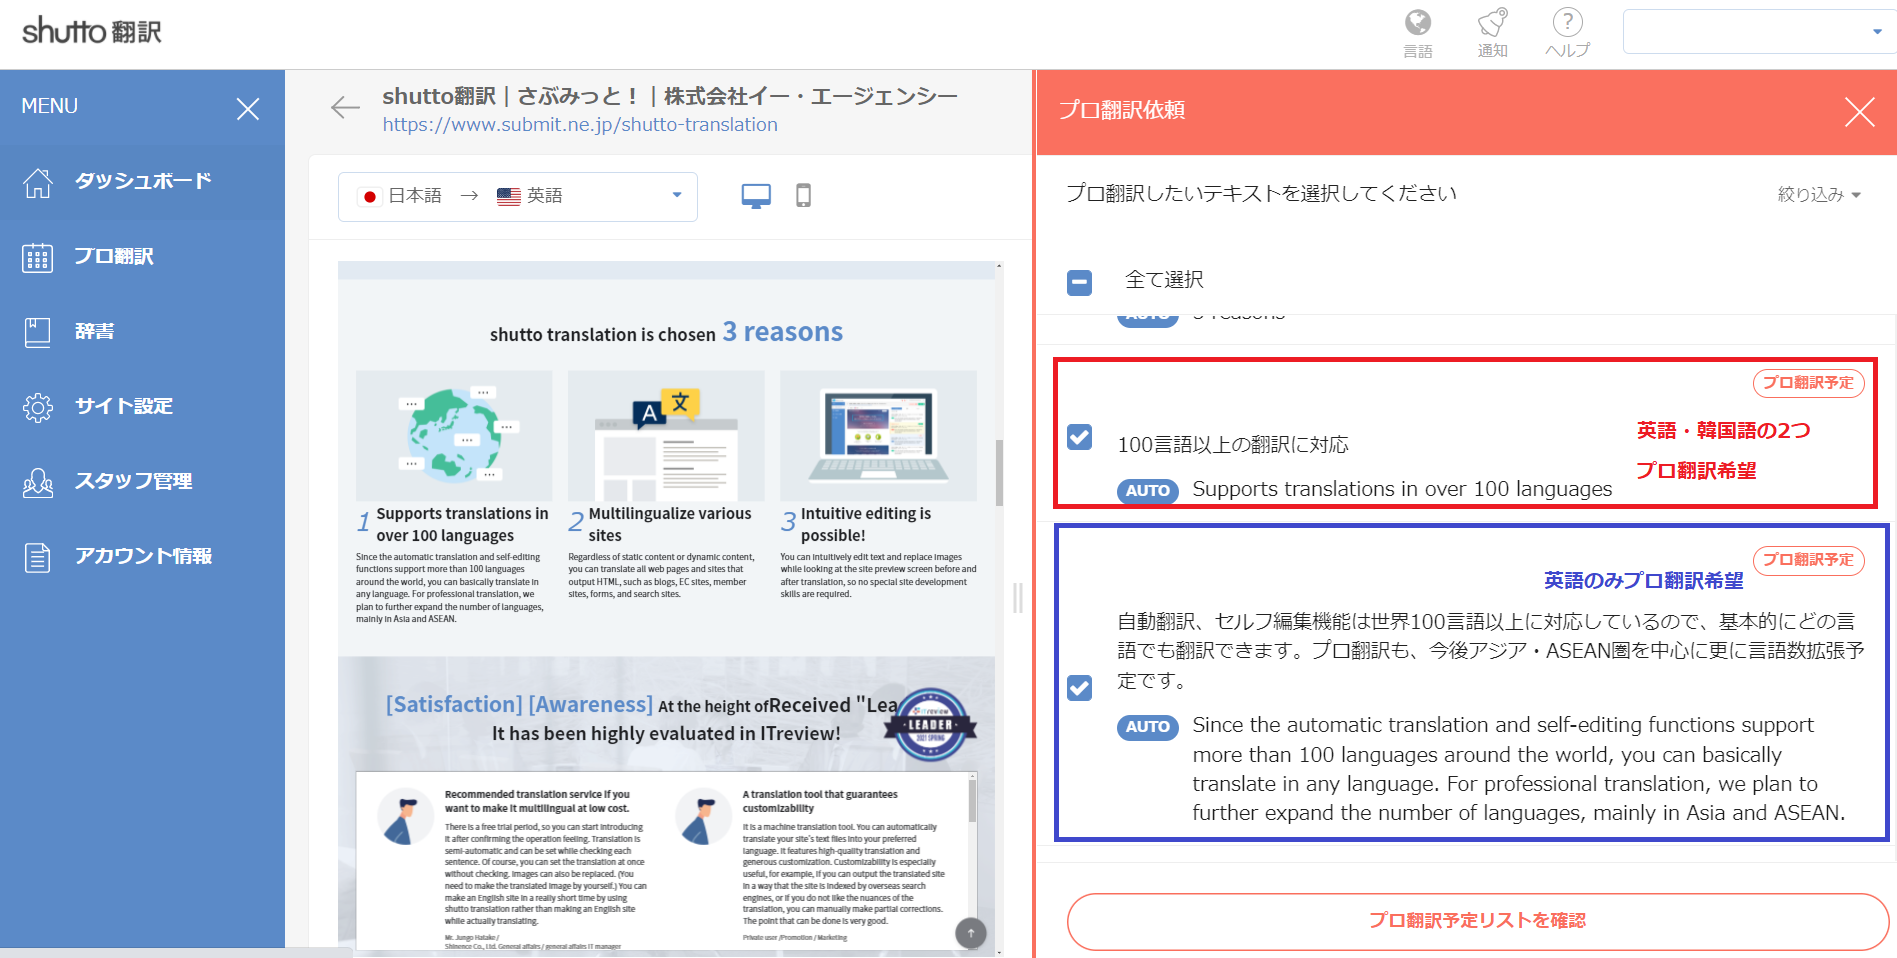Screen dimensions: 1897x958
Task: Click プロ翻訳したいテキストを選択してください instruction text
Action: click(1261, 193)
